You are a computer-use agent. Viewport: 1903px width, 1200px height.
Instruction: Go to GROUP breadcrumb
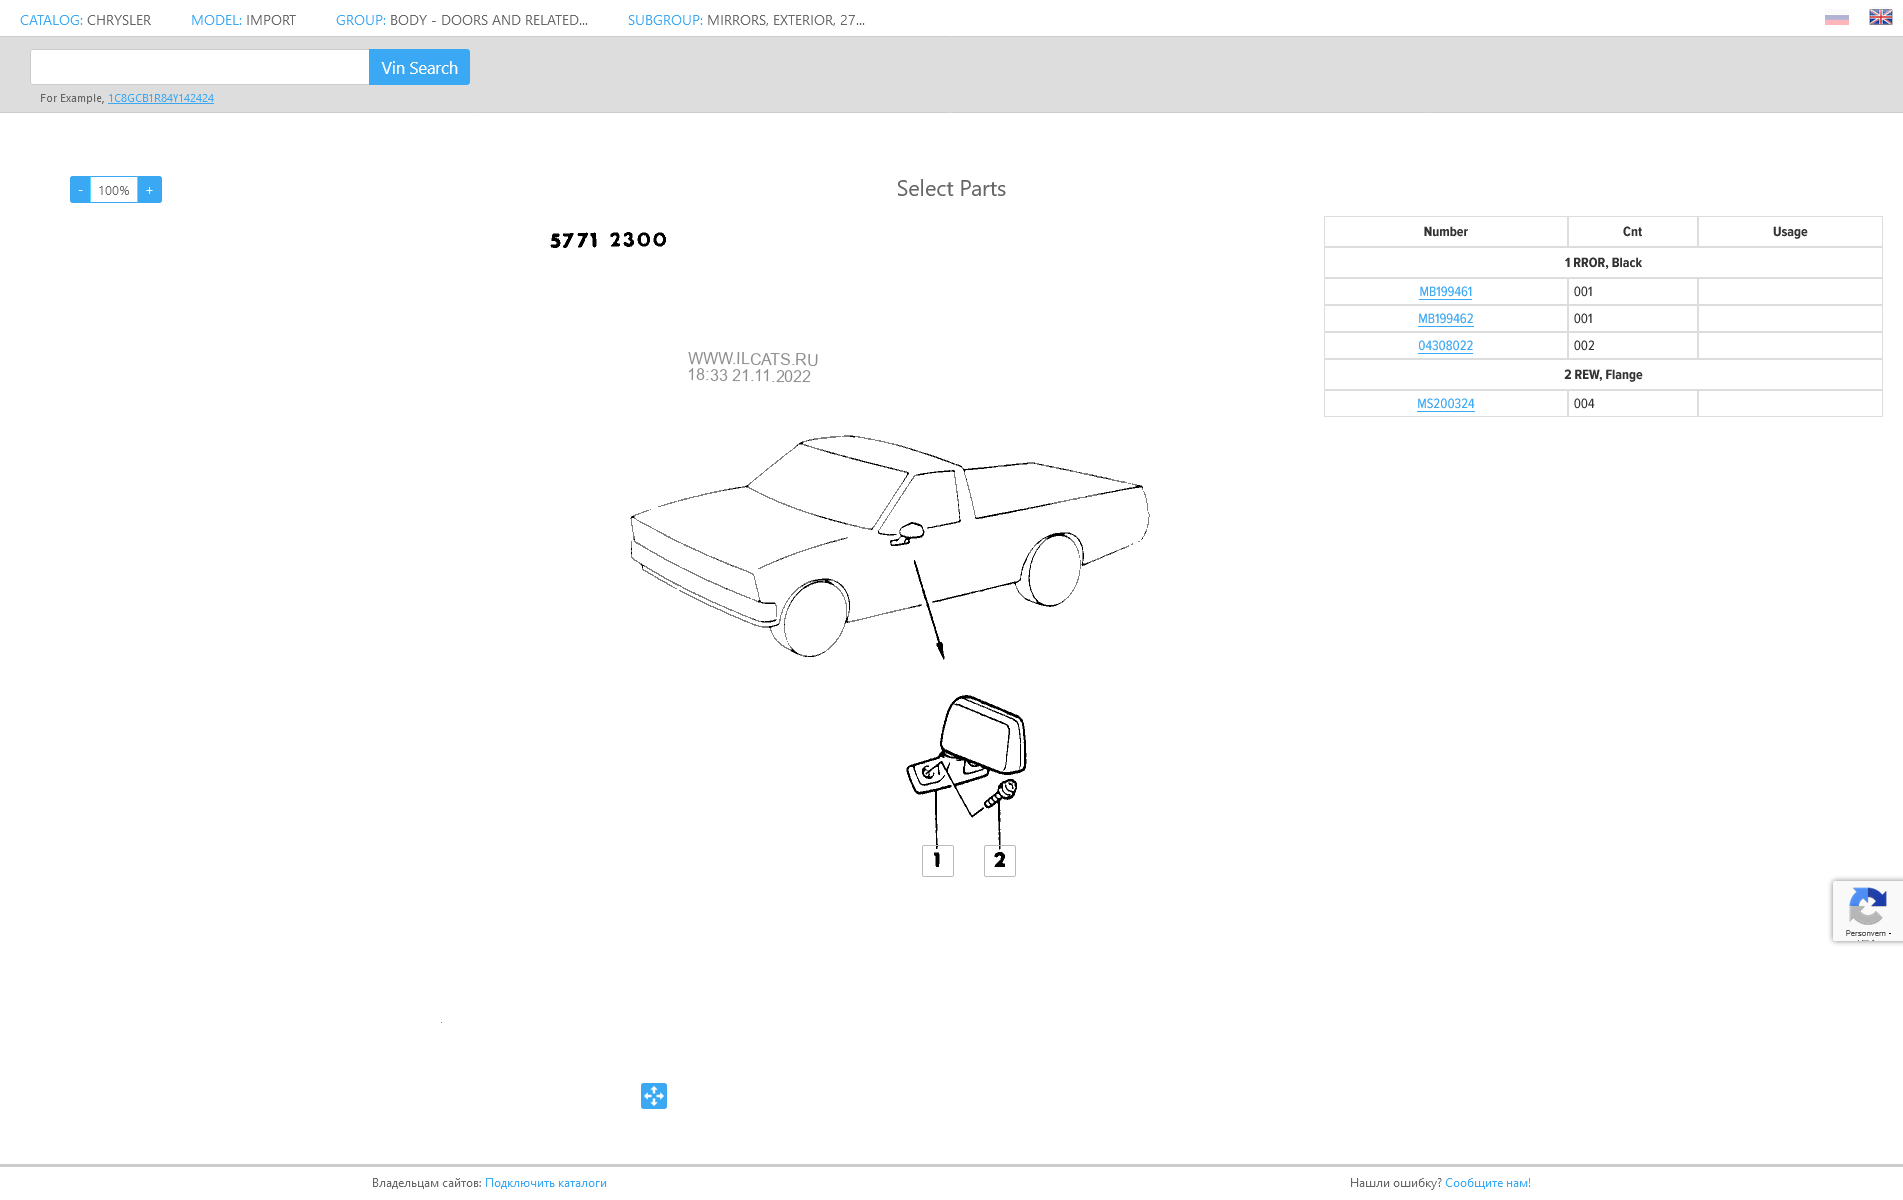click(x=462, y=20)
